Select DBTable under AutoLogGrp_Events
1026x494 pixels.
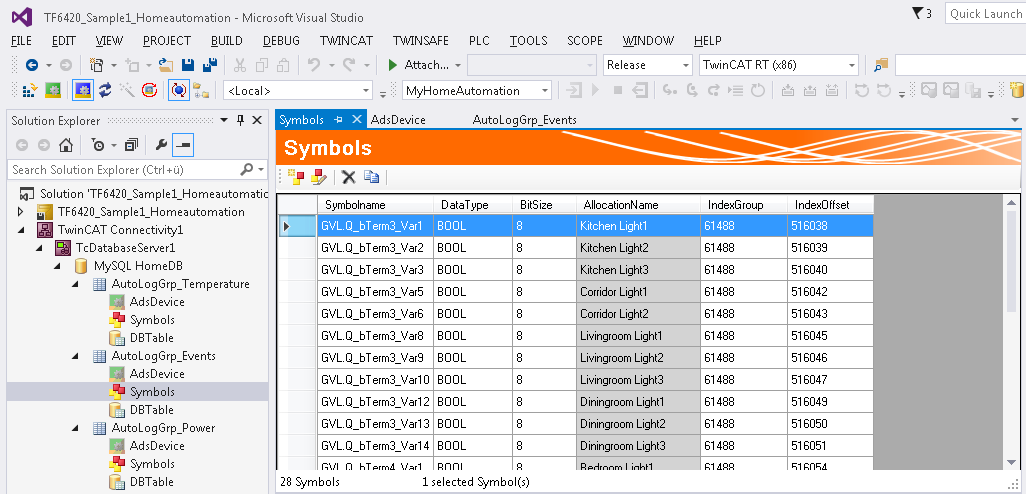coord(151,410)
